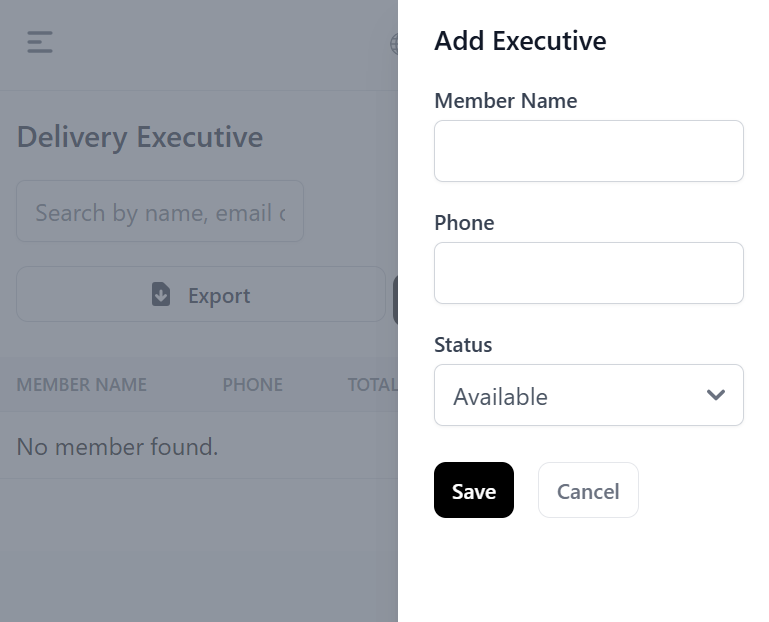Click the Add Executive panel heading
Viewport: 769px width, 622px height.
pyautogui.click(x=520, y=41)
